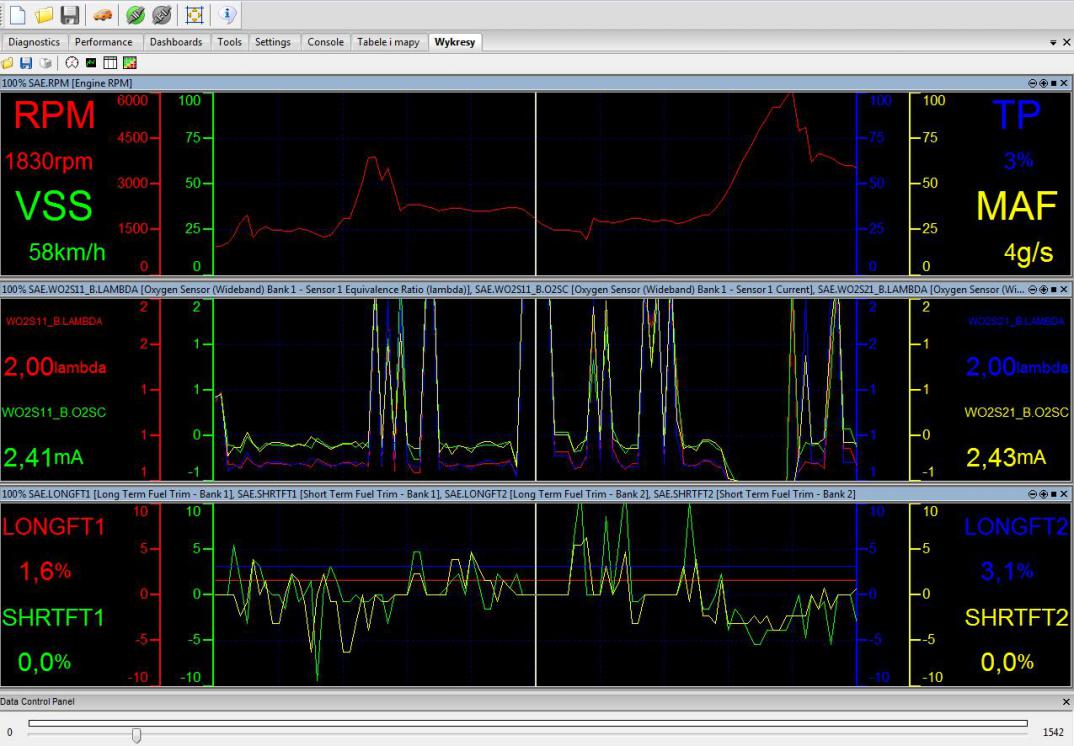Save using the gray floppy disk icon

(x=69, y=15)
